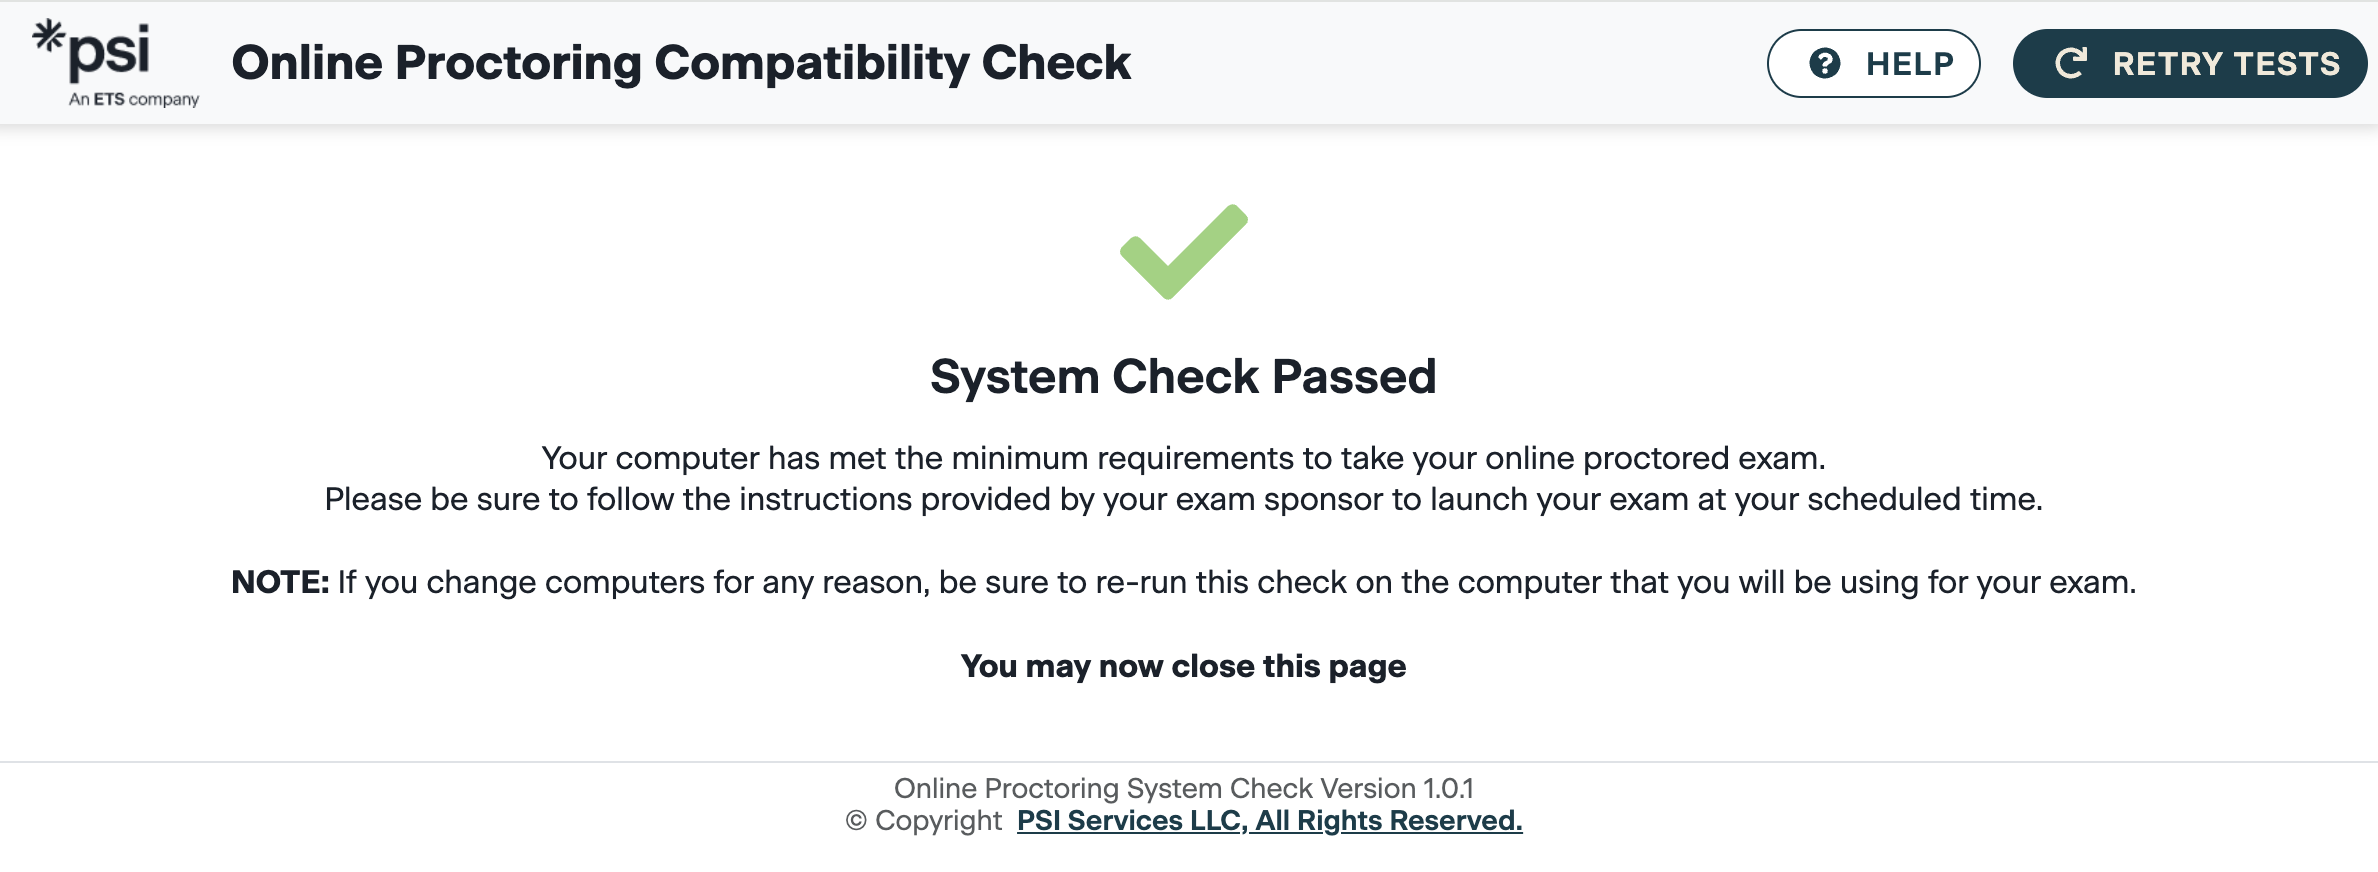The height and width of the screenshot is (872, 2378).
Task: Click the asterisk star in PSI logo
Action: (48, 37)
